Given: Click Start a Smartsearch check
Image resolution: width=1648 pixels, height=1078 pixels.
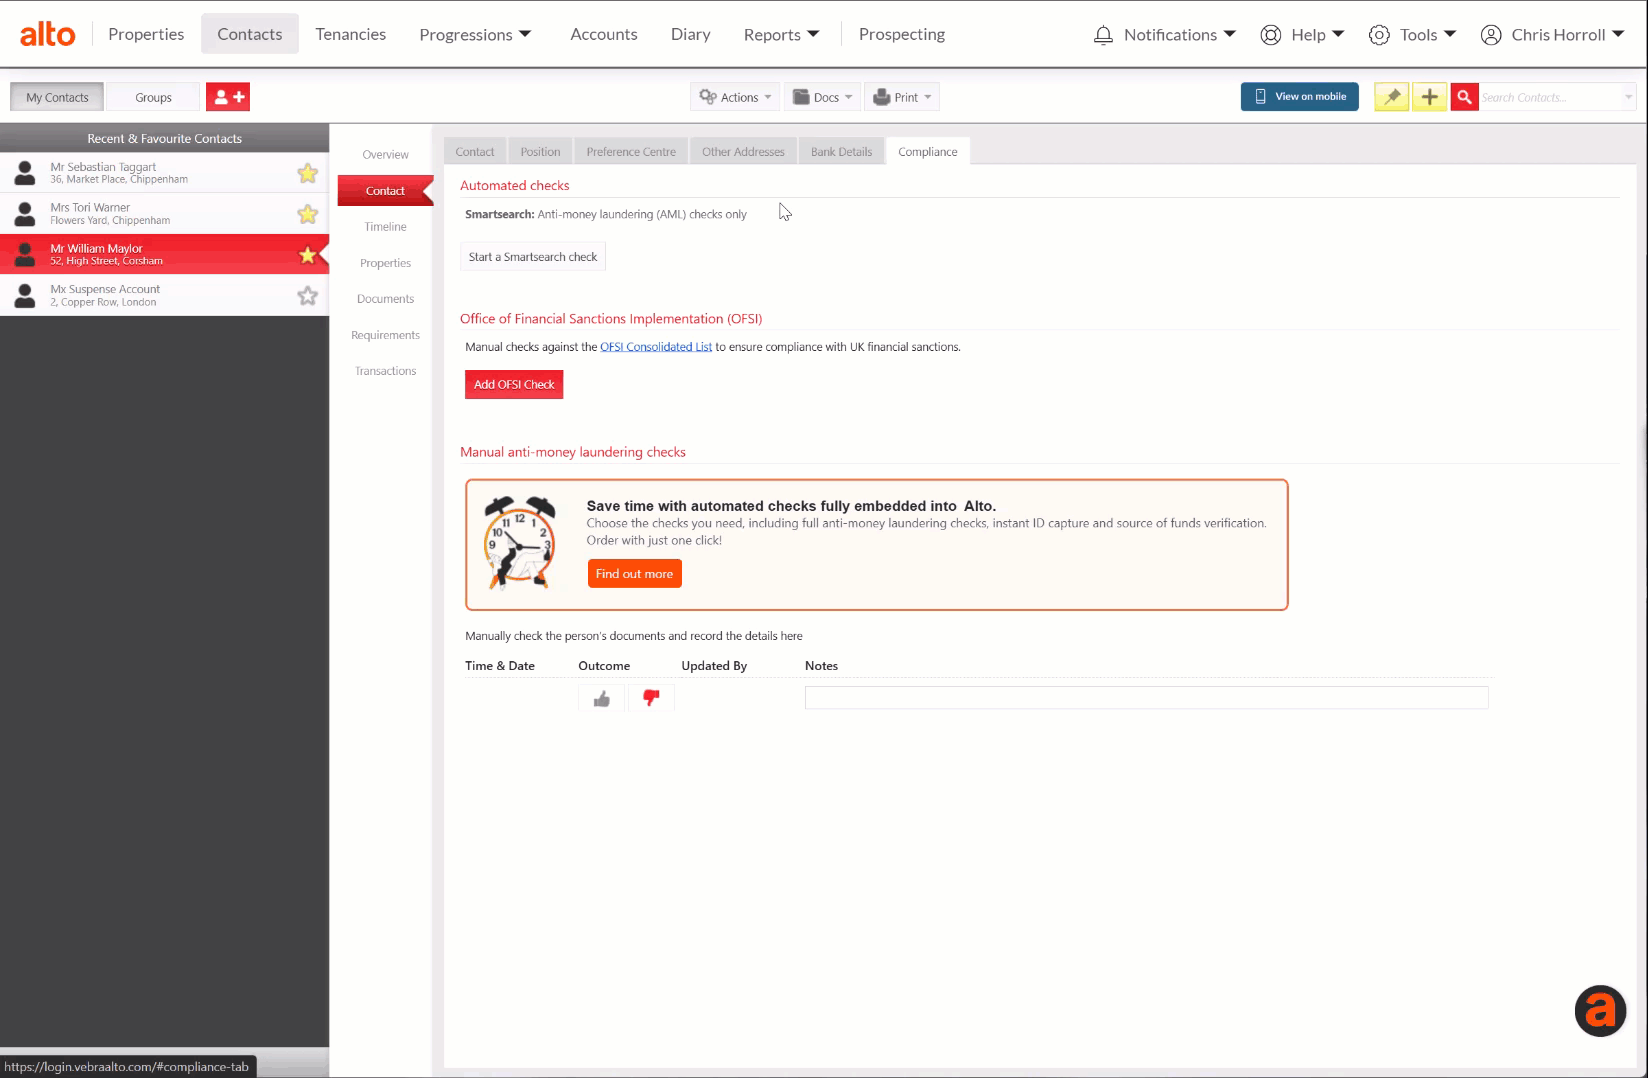Looking at the screenshot, I should [x=532, y=256].
